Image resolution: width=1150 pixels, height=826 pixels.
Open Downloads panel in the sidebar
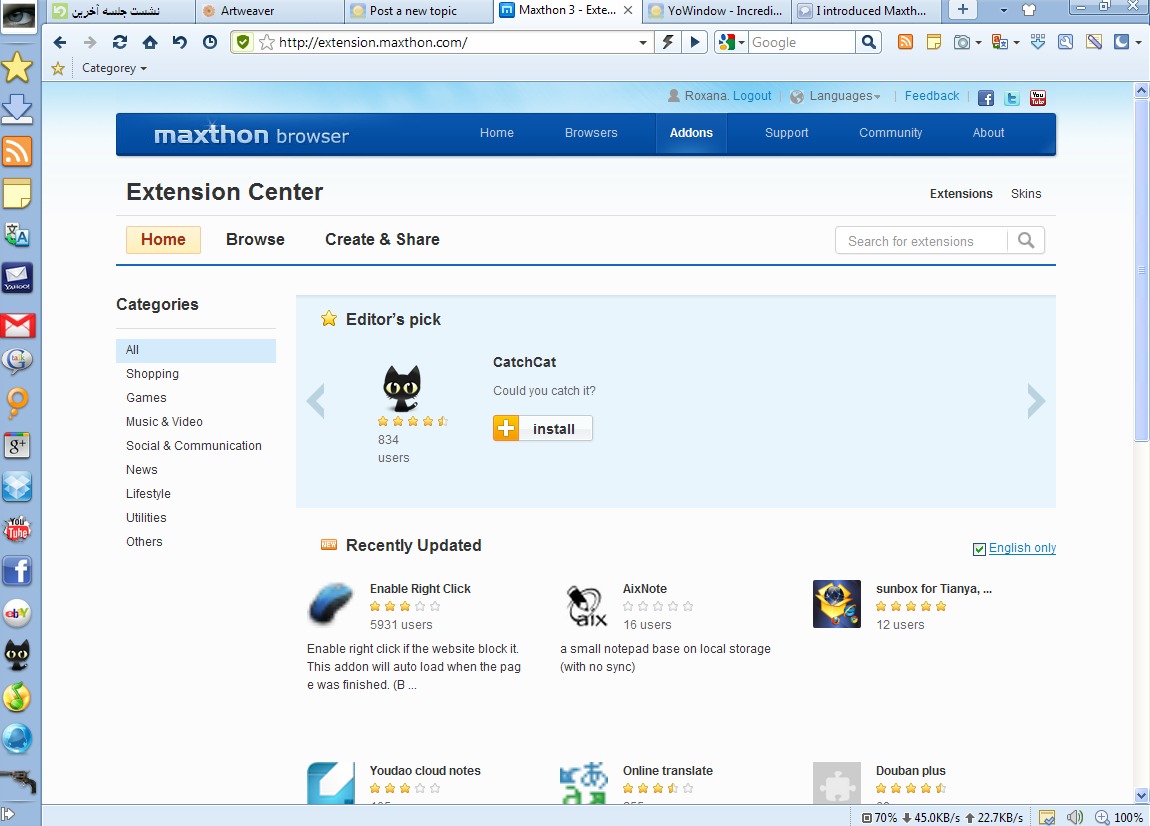coord(17,109)
